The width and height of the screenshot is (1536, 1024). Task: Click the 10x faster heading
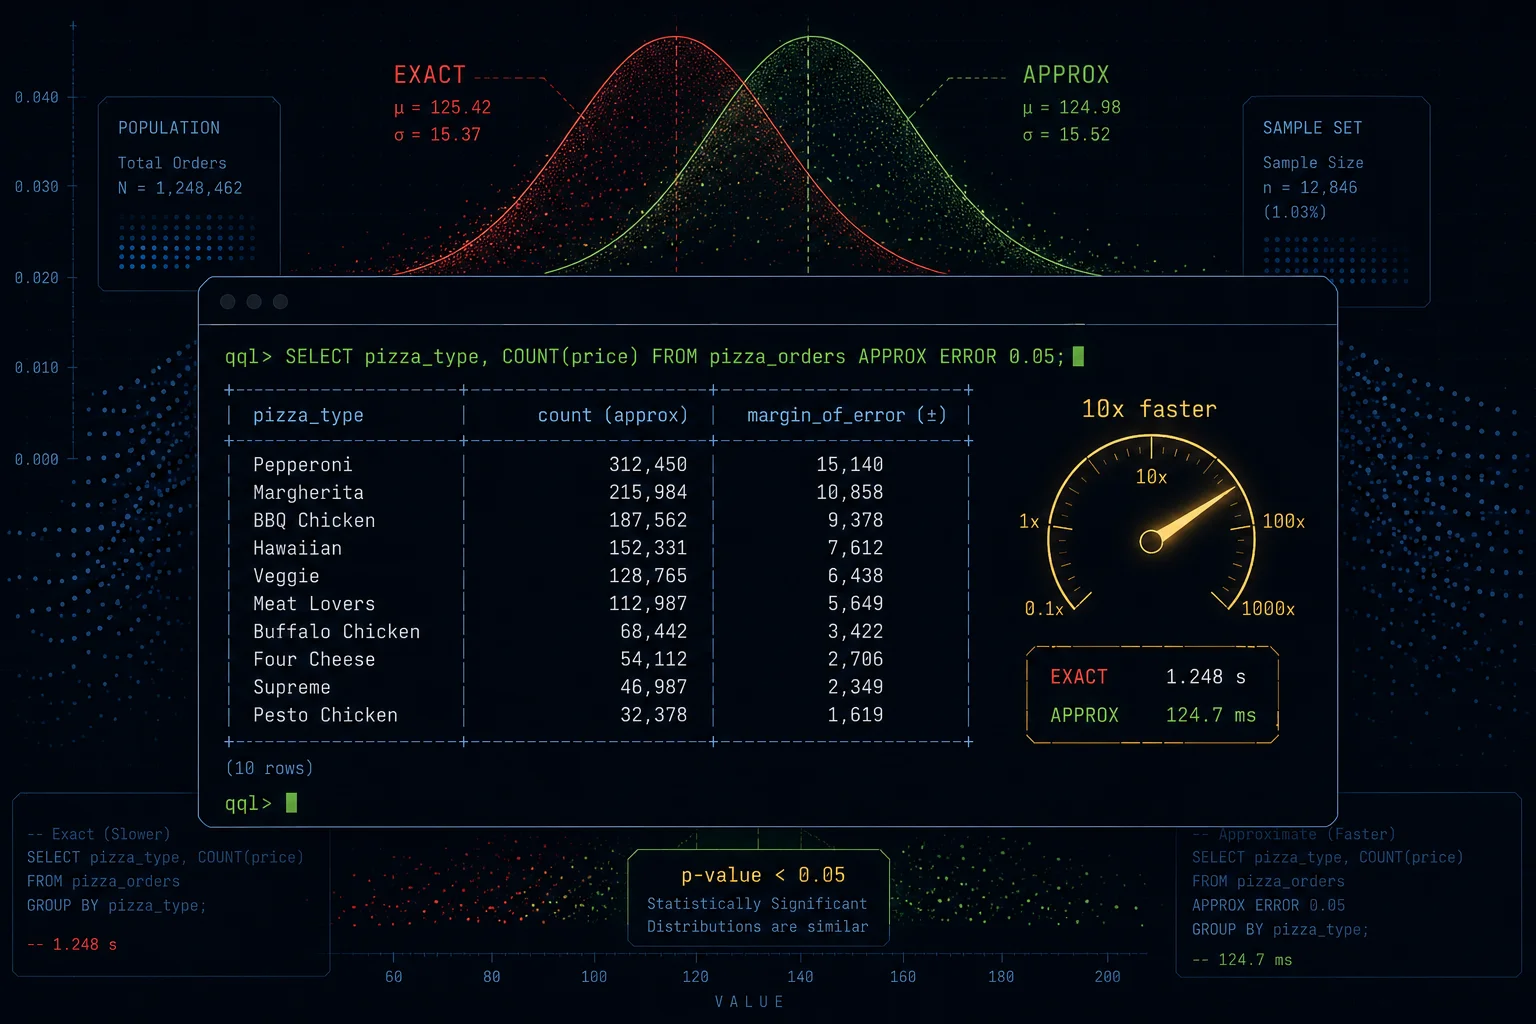(1149, 409)
